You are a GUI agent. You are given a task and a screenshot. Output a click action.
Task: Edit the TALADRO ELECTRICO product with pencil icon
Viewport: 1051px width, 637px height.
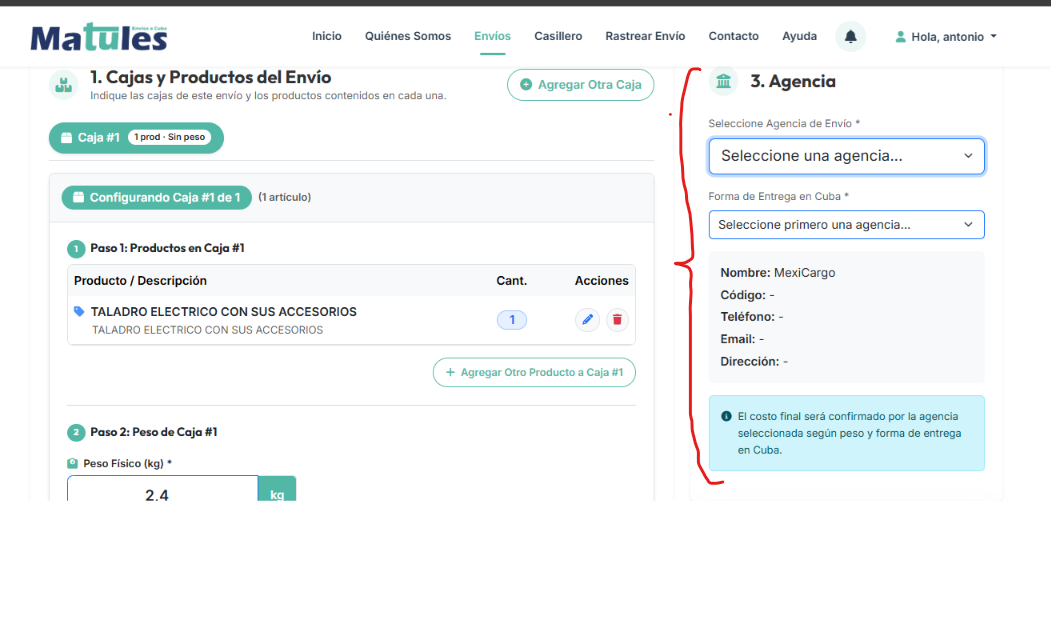click(x=587, y=320)
